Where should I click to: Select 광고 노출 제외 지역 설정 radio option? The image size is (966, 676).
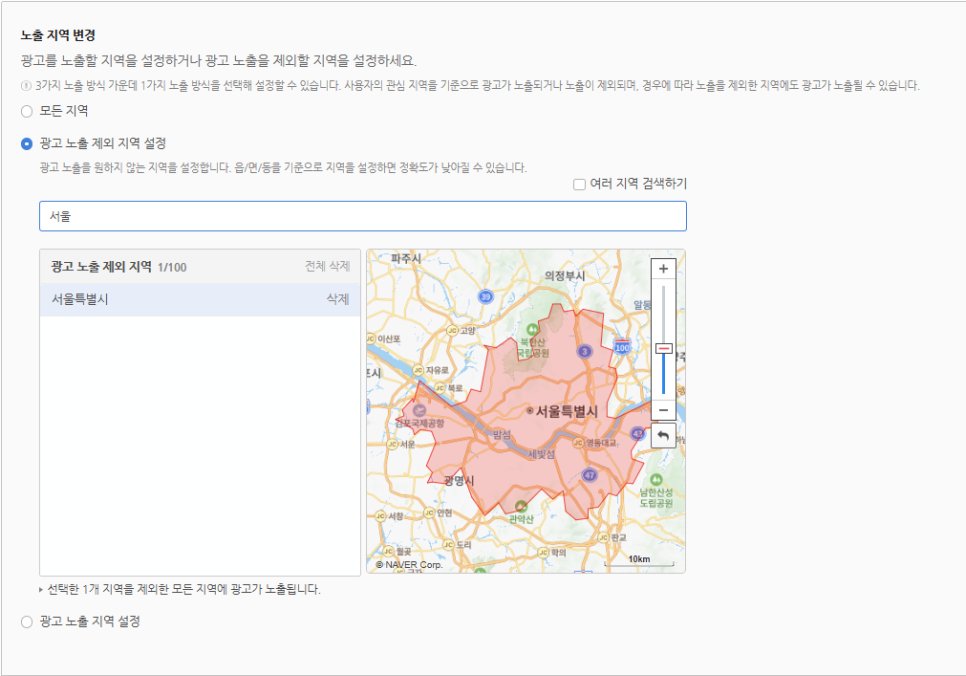pyautogui.click(x=27, y=144)
